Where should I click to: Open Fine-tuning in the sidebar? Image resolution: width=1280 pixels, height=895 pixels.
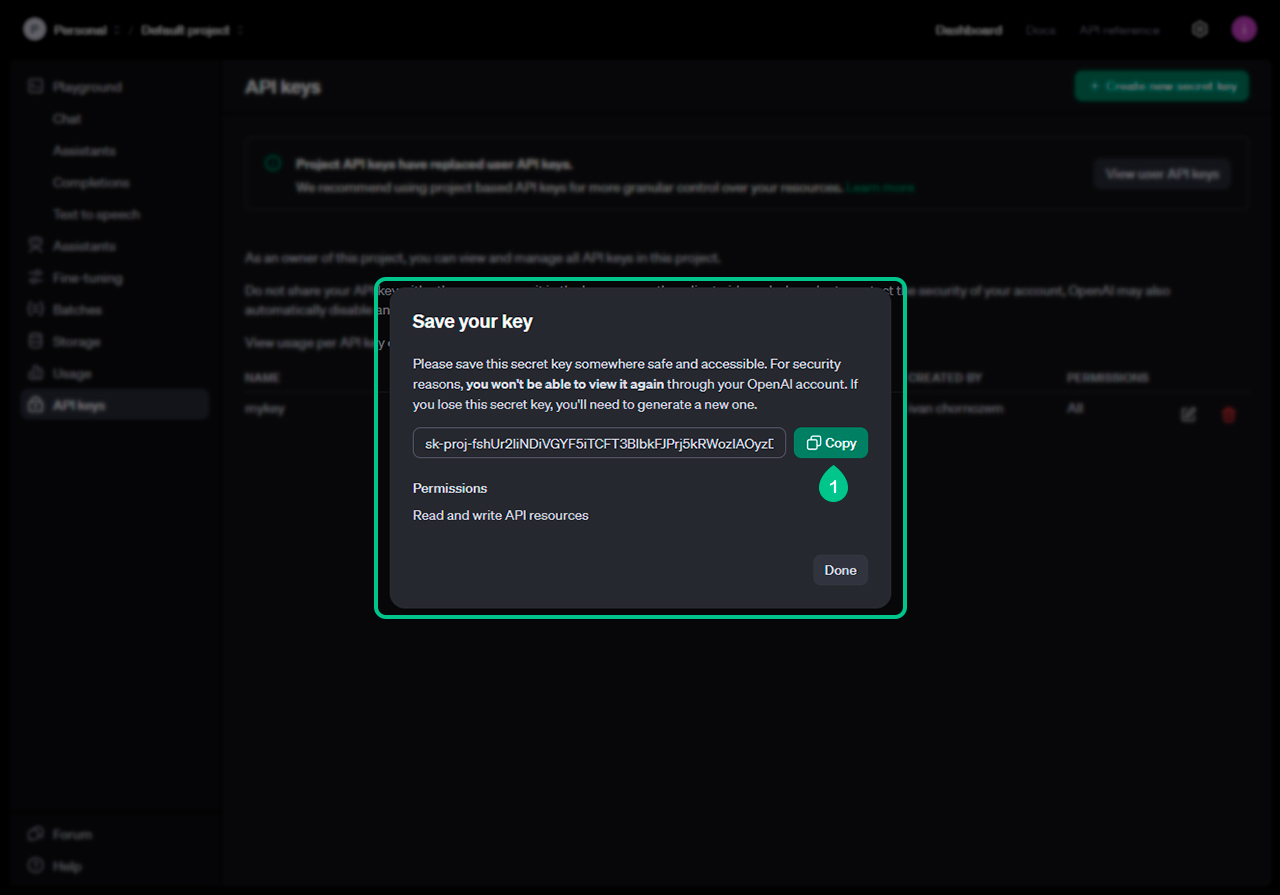[x=89, y=278]
